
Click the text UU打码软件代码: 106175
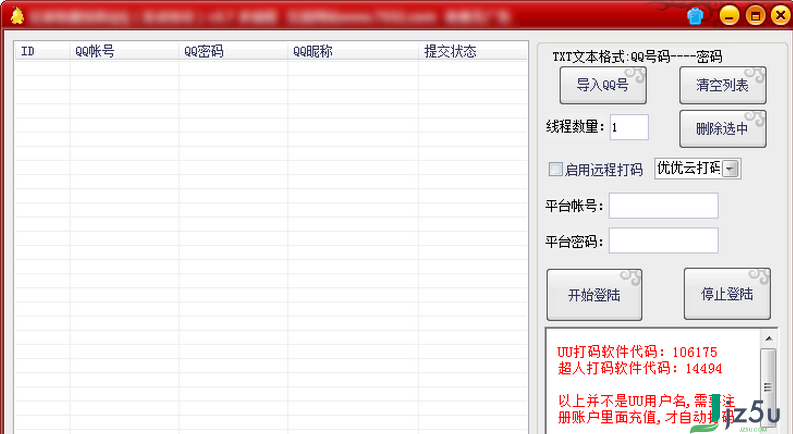click(637, 352)
